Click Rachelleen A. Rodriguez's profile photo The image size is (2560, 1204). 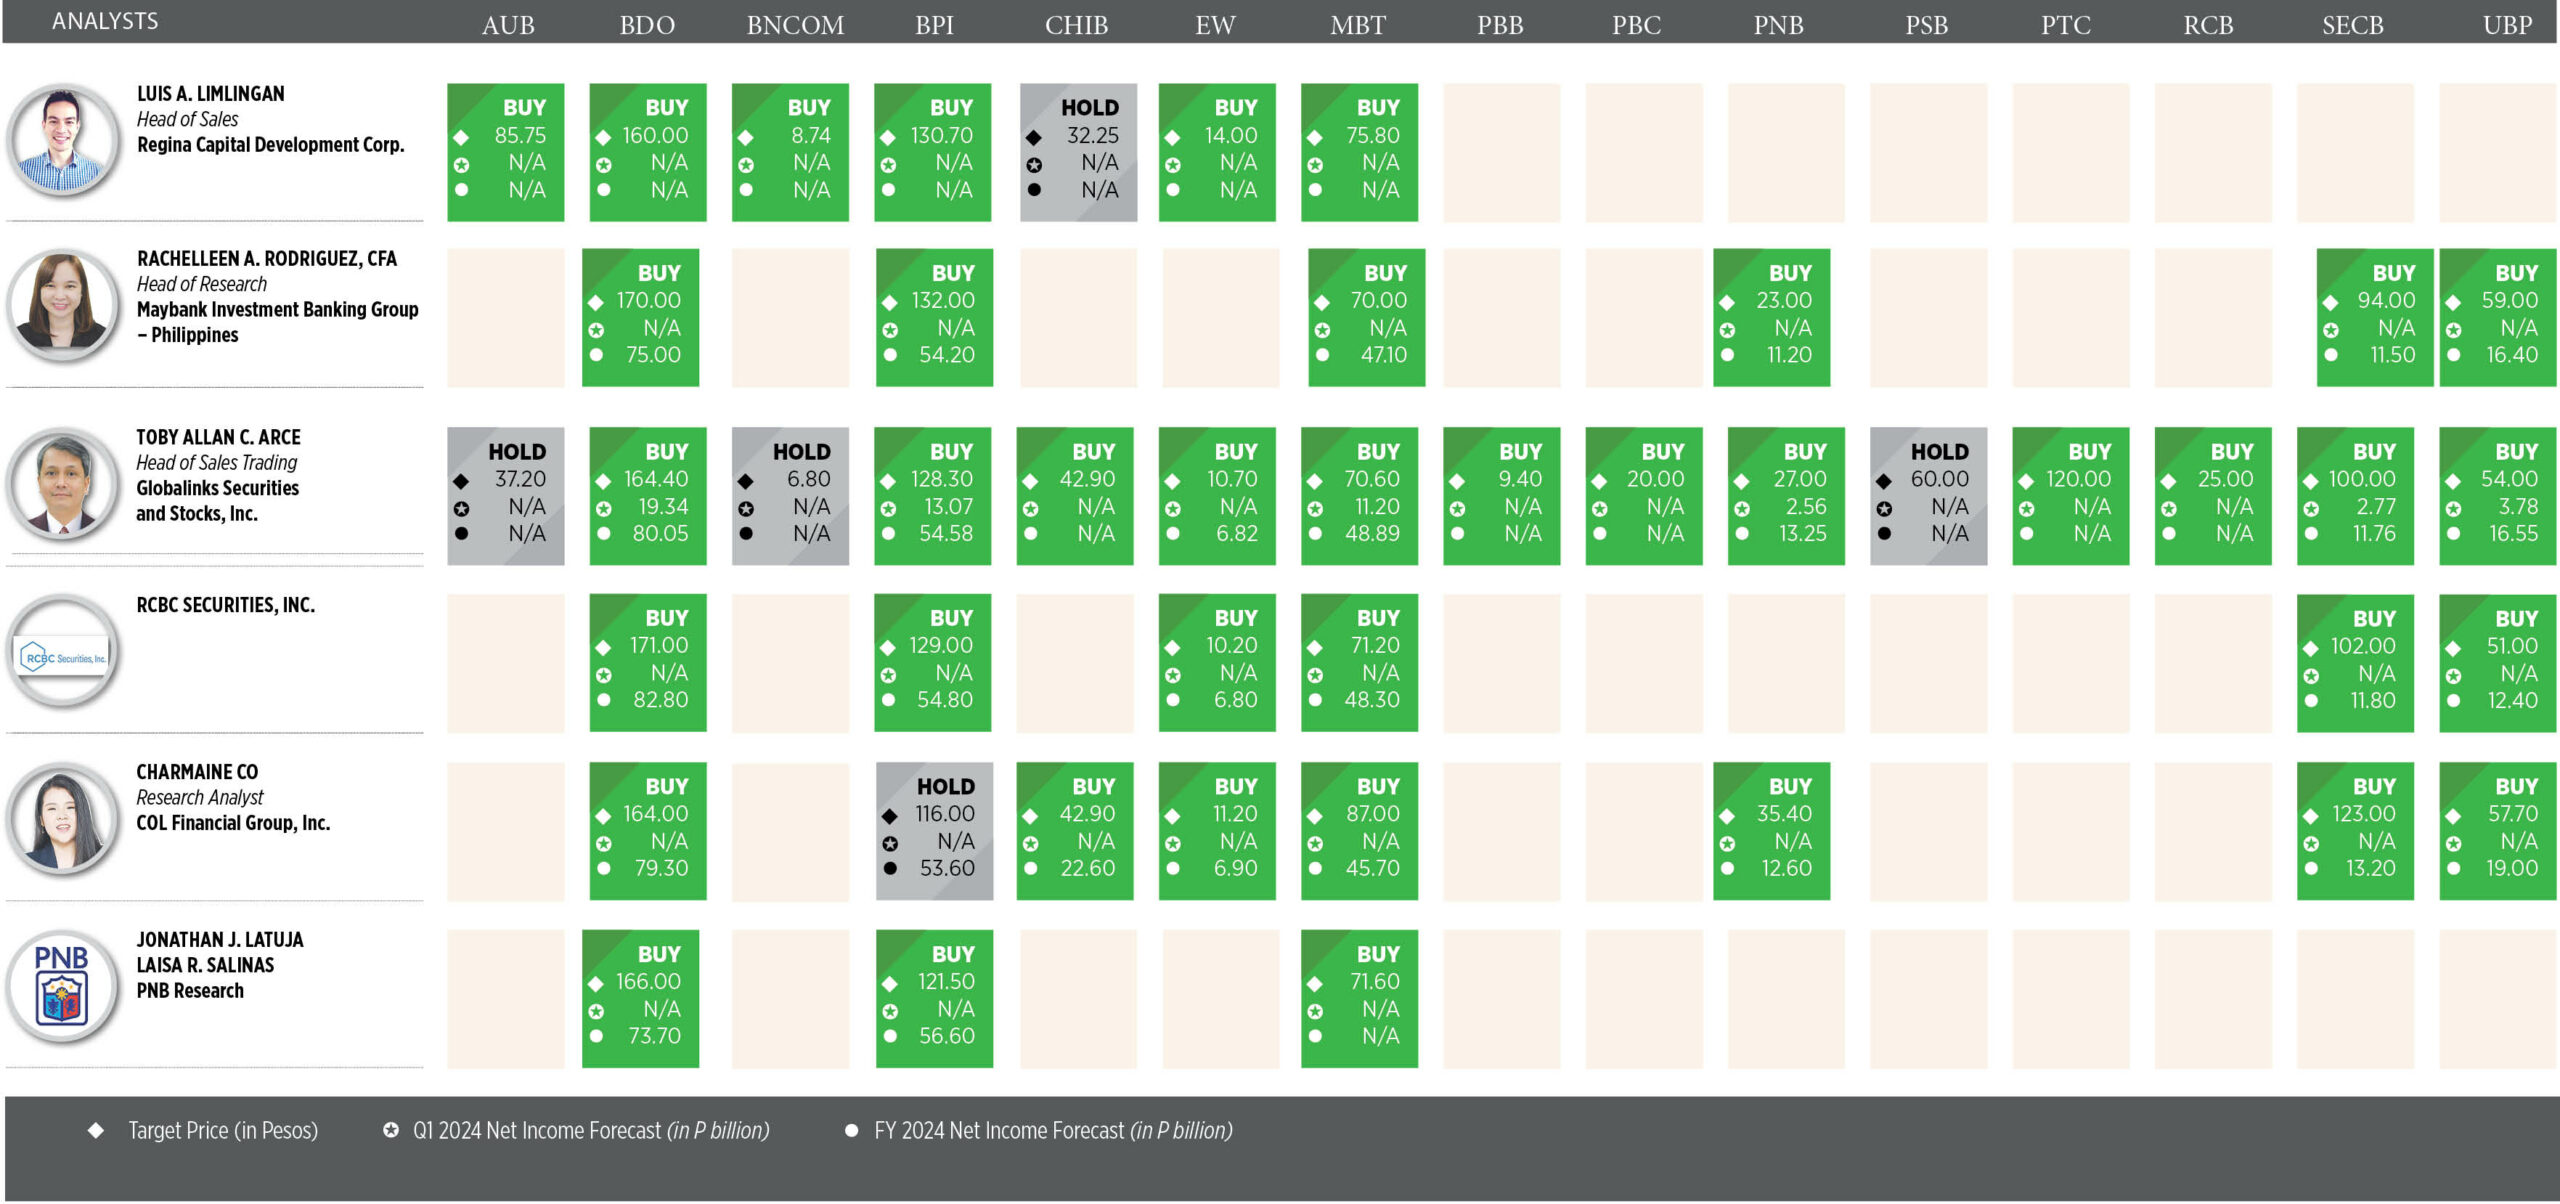click(63, 305)
